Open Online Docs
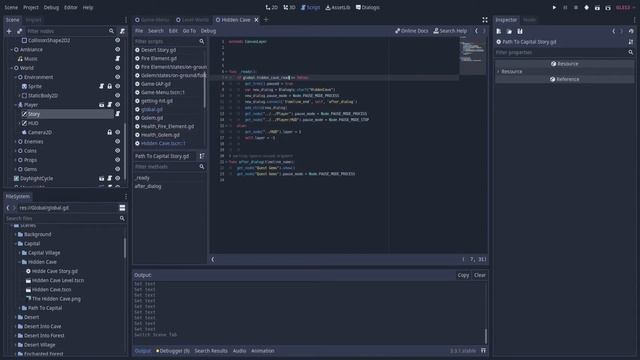The width and height of the screenshot is (640, 360). (411, 31)
